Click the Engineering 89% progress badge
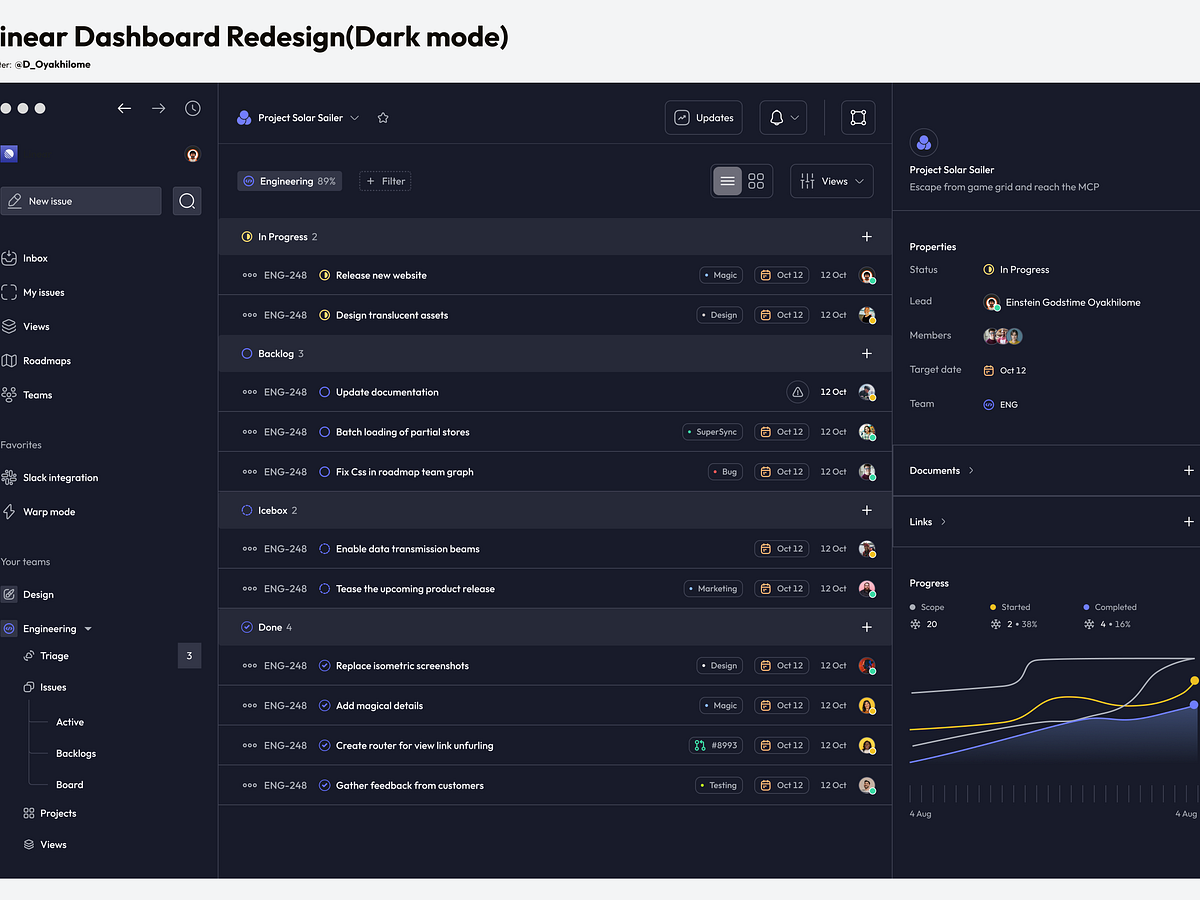The height and width of the screenshot is (900, 1200). [289, 181]
